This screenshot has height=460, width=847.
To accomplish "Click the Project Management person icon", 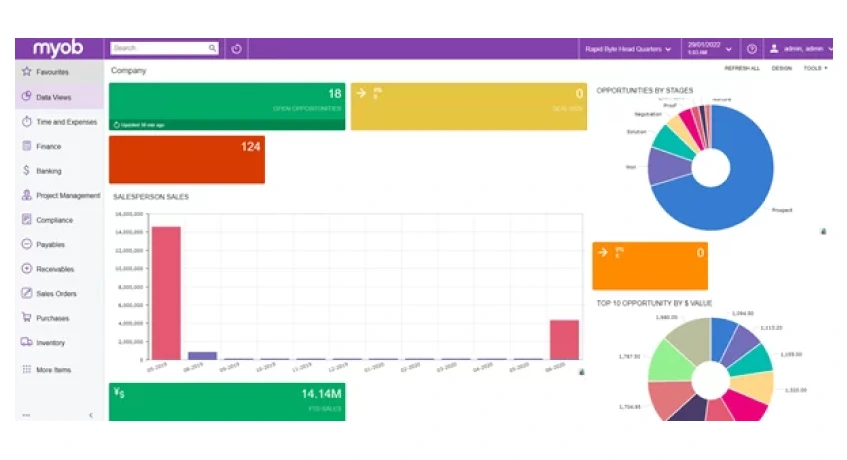I will coord(26,195).
